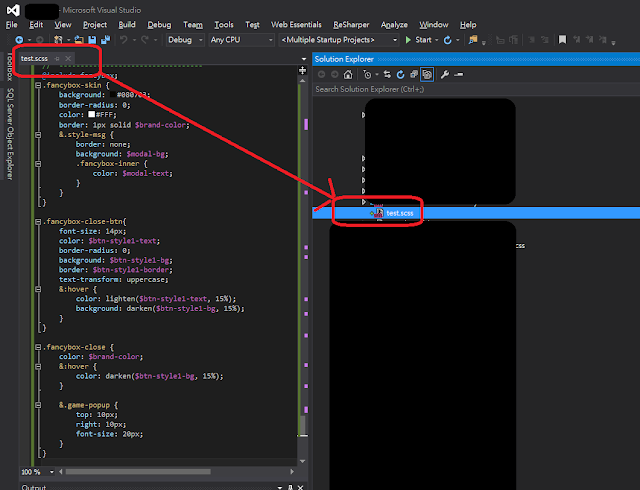Toggle pin on the test.scss tab

click(57, 59)
